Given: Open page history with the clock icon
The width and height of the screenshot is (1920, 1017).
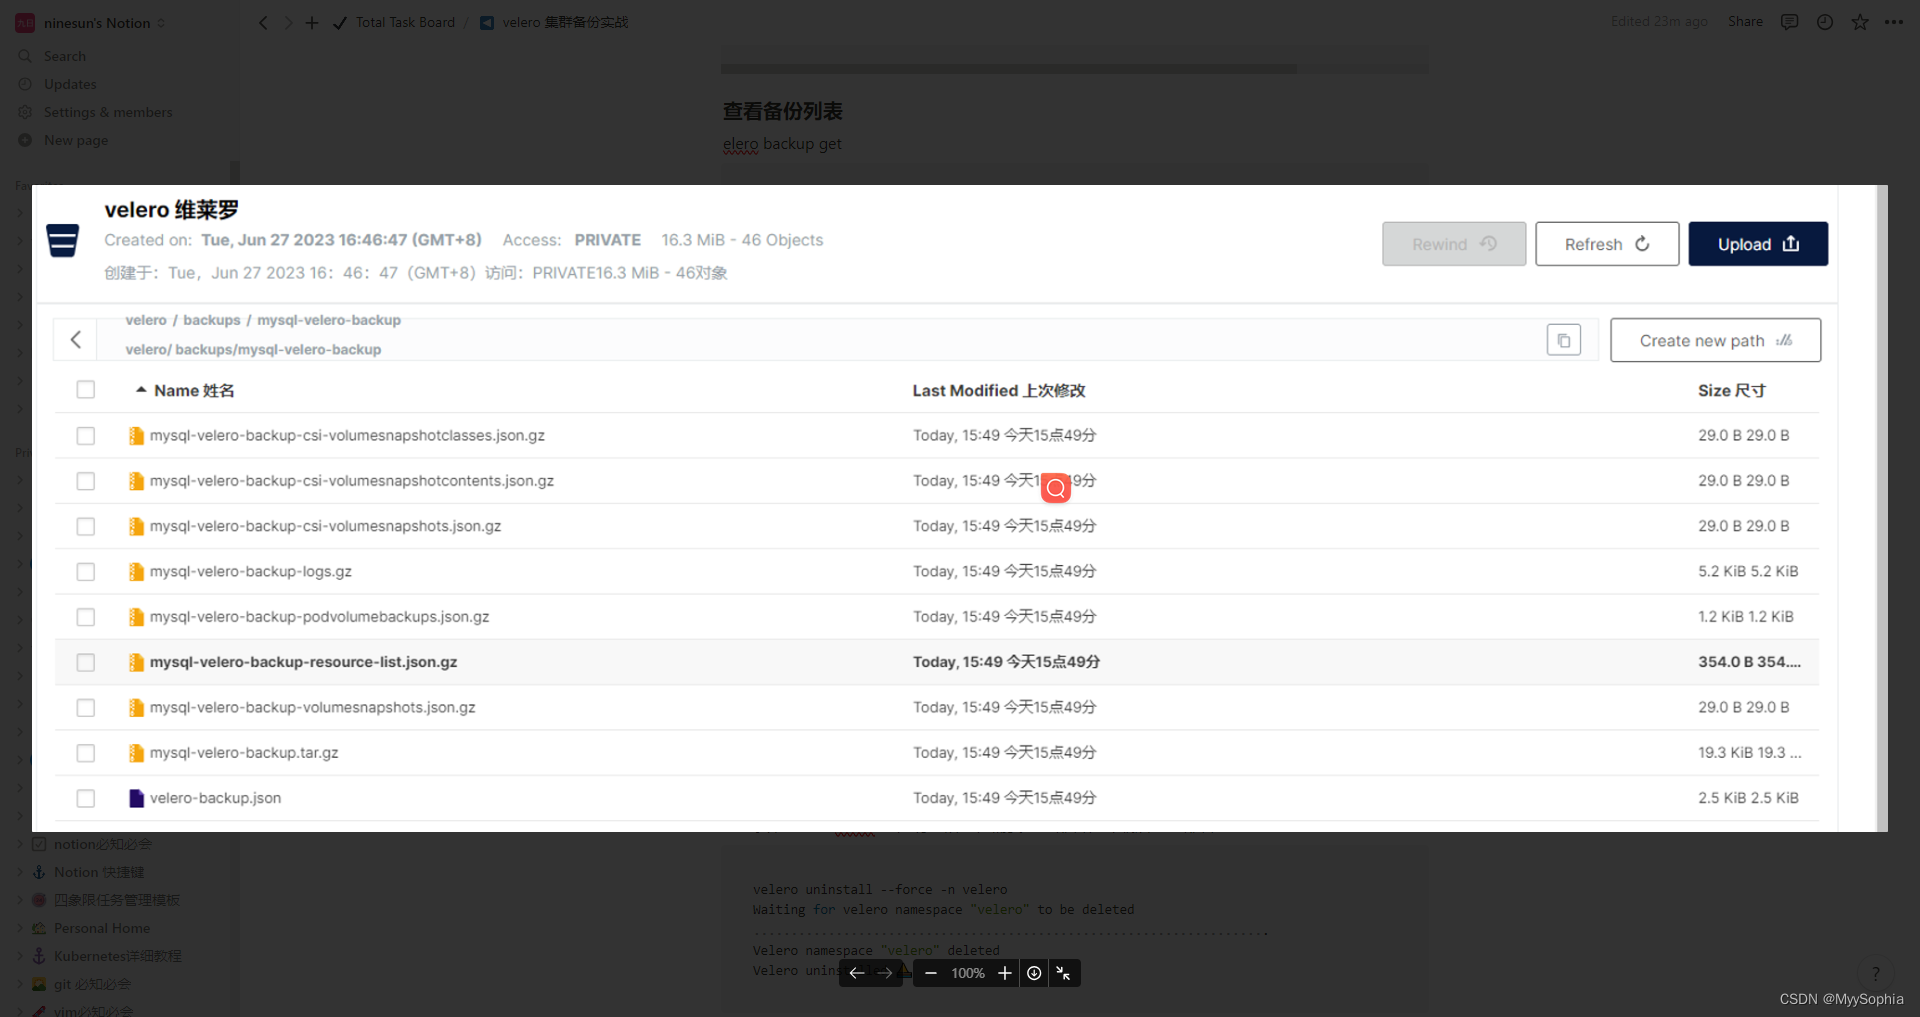Looking at the screenshot, I should pos(1825,22).
